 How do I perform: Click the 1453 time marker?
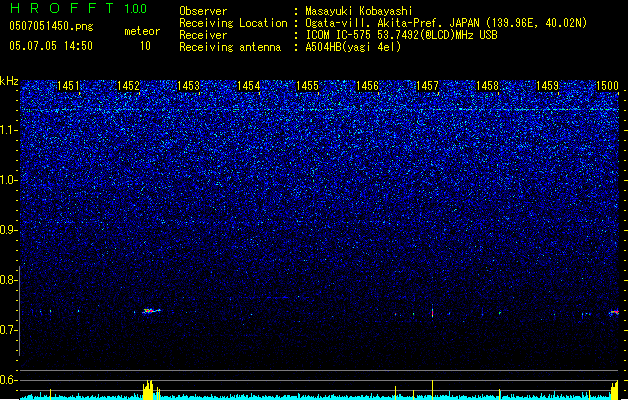[188, 86]
